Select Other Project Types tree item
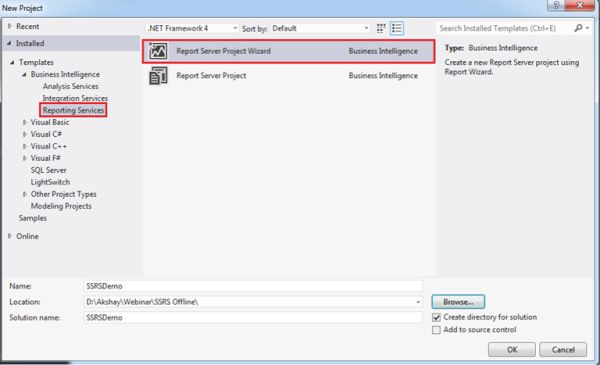Screen dimensions: 600x365 64,194
